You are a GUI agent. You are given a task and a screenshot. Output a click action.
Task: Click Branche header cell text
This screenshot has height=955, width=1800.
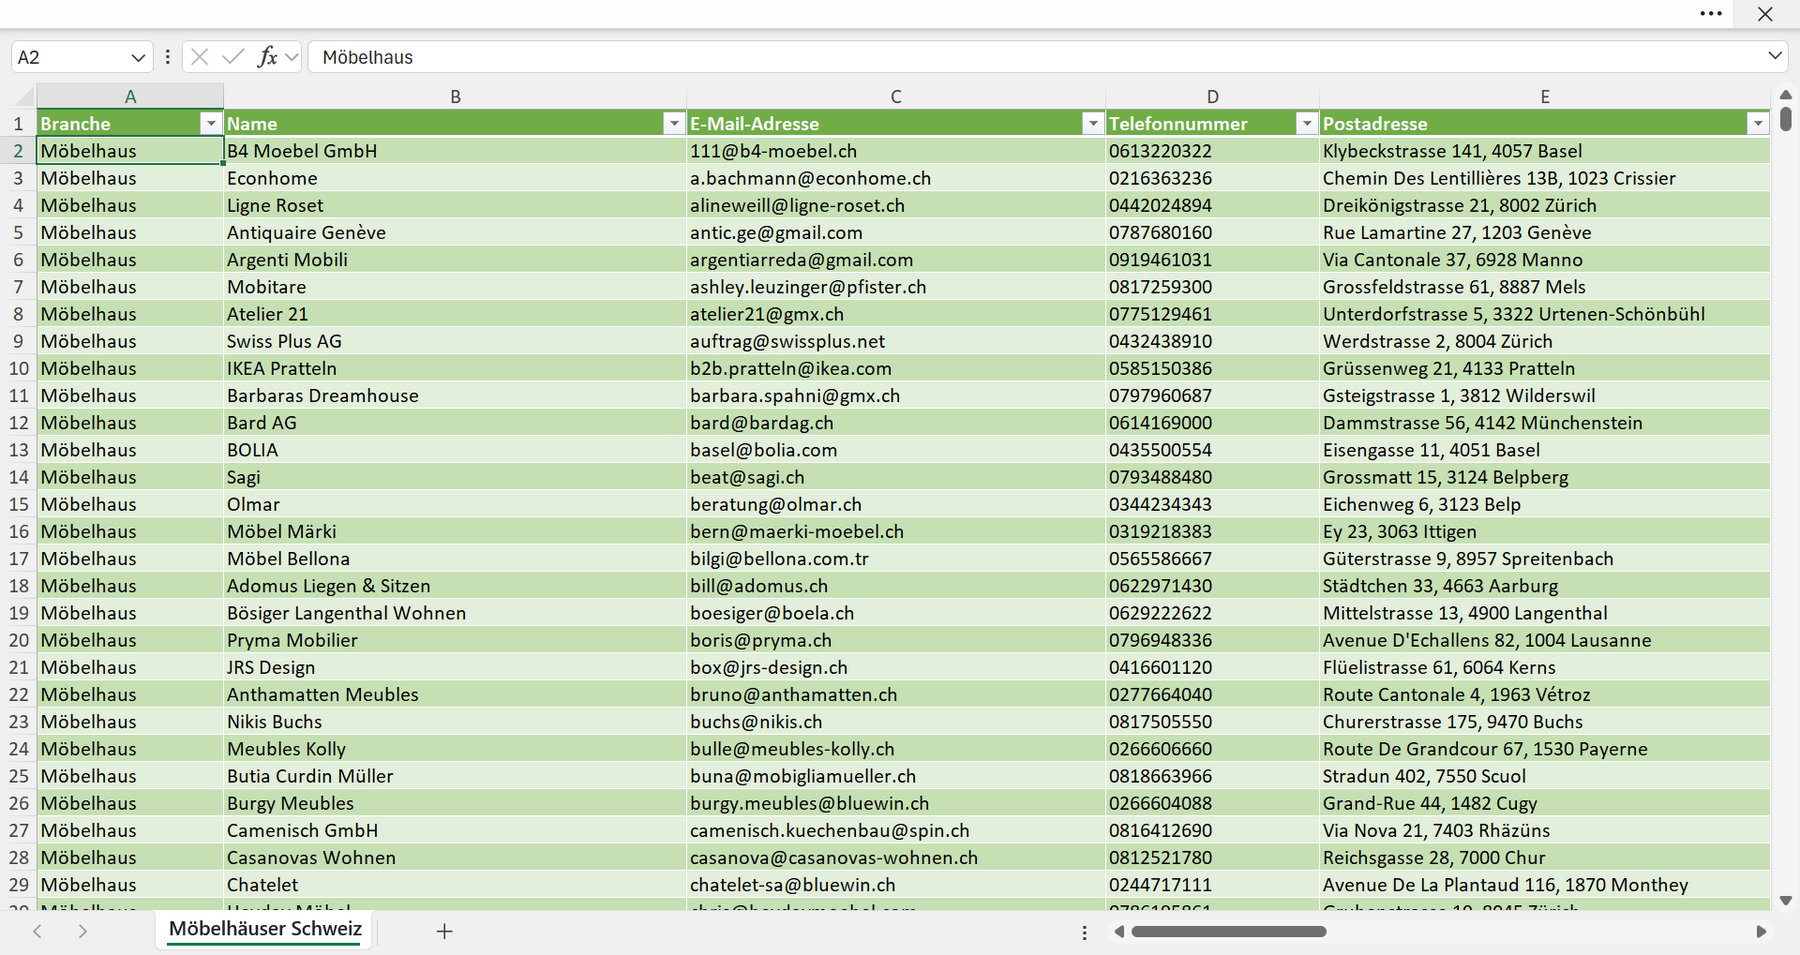pos(75,123)
